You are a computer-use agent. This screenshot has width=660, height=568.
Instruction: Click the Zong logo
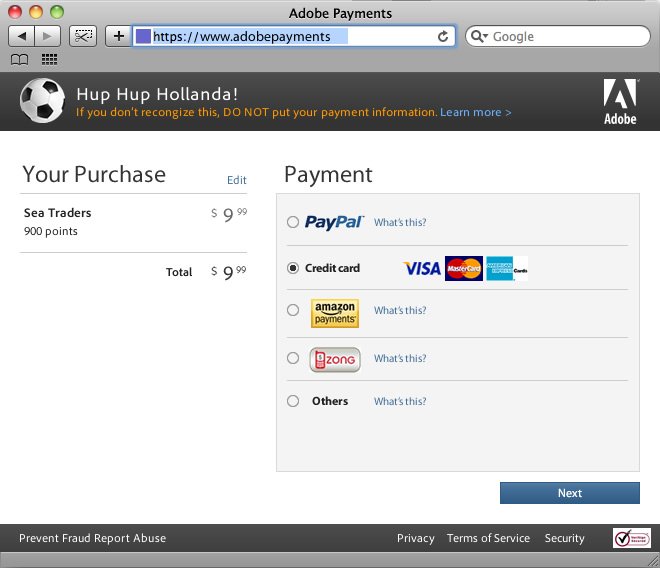pos(335,360)
